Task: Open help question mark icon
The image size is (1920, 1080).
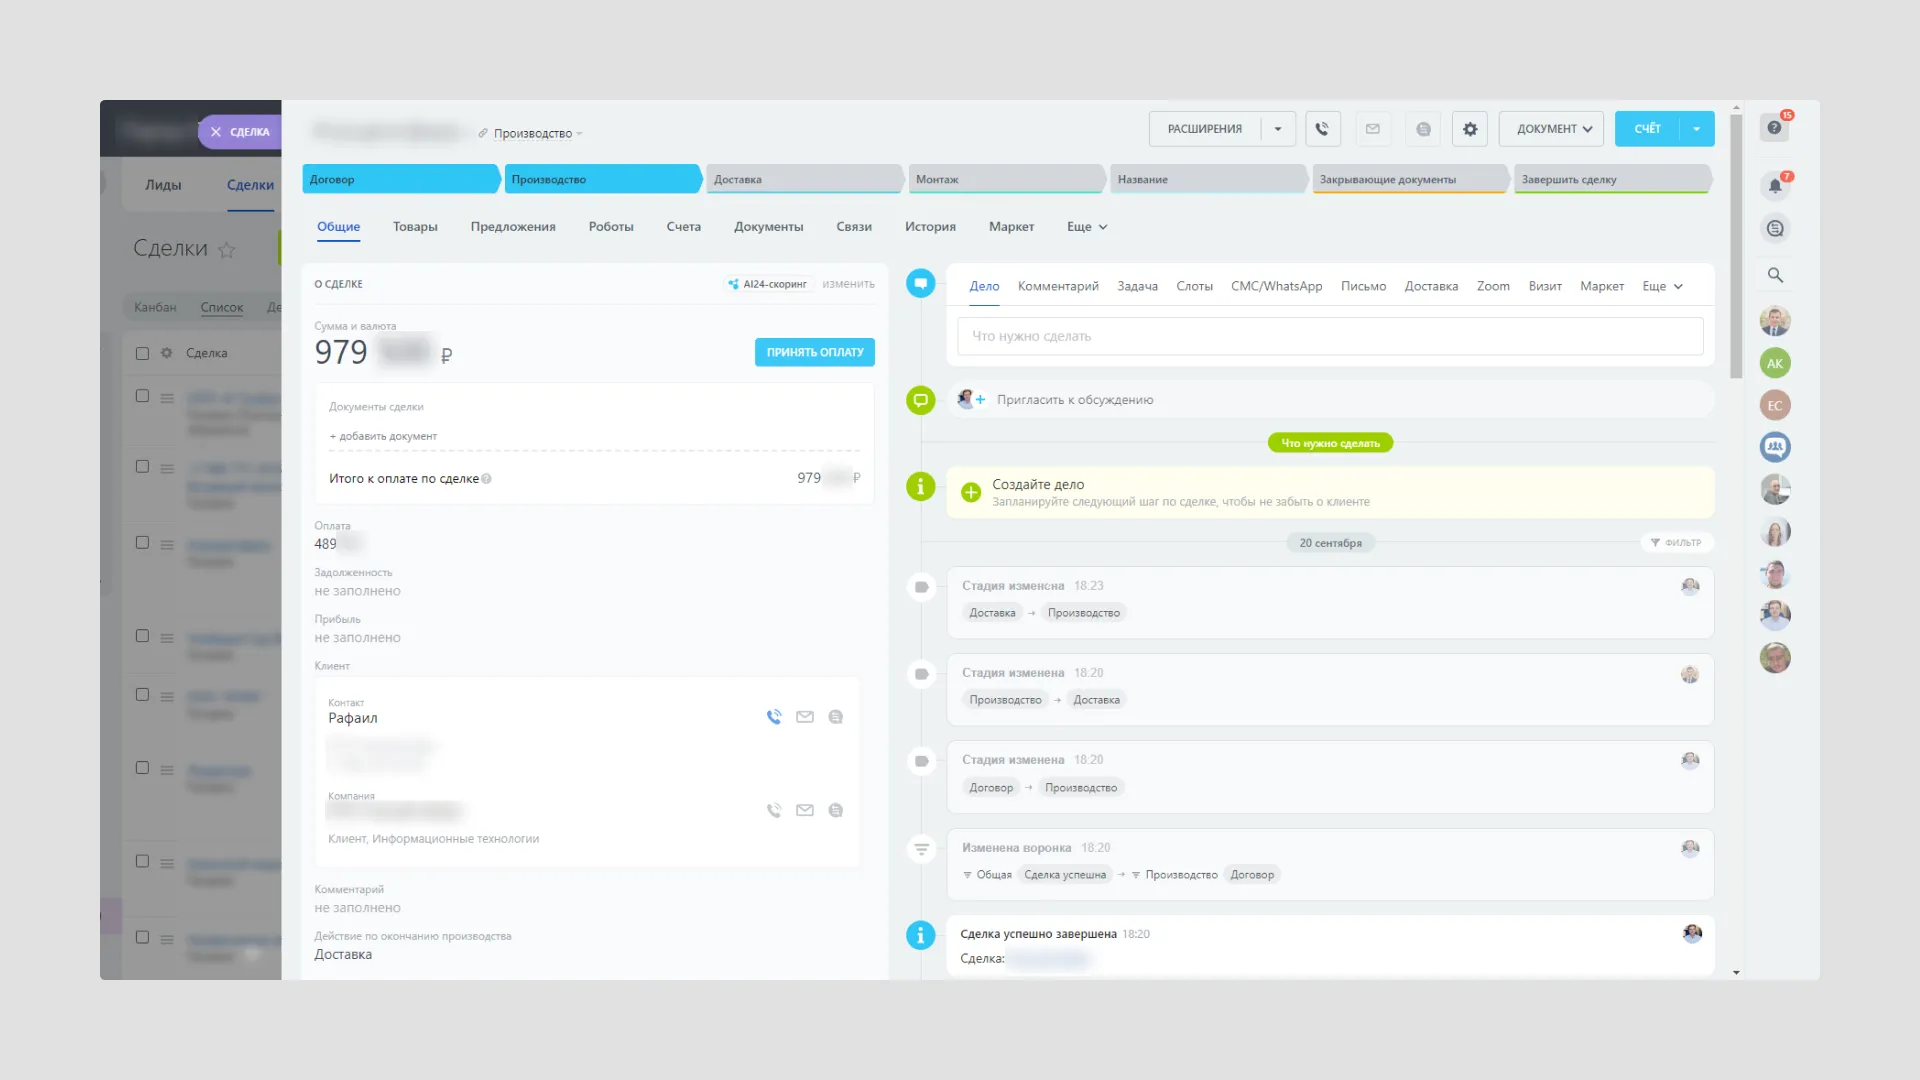Action: [1774, 128]
